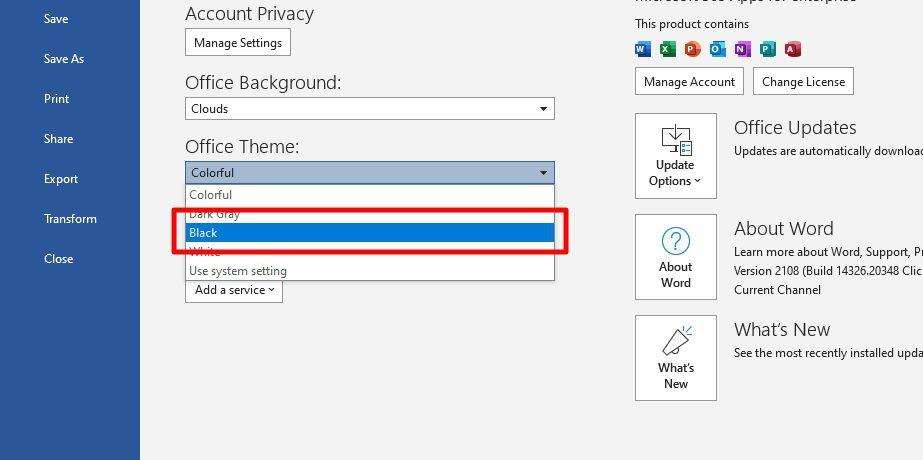Click the Version 2108 build text

click(x=828, y=271)
